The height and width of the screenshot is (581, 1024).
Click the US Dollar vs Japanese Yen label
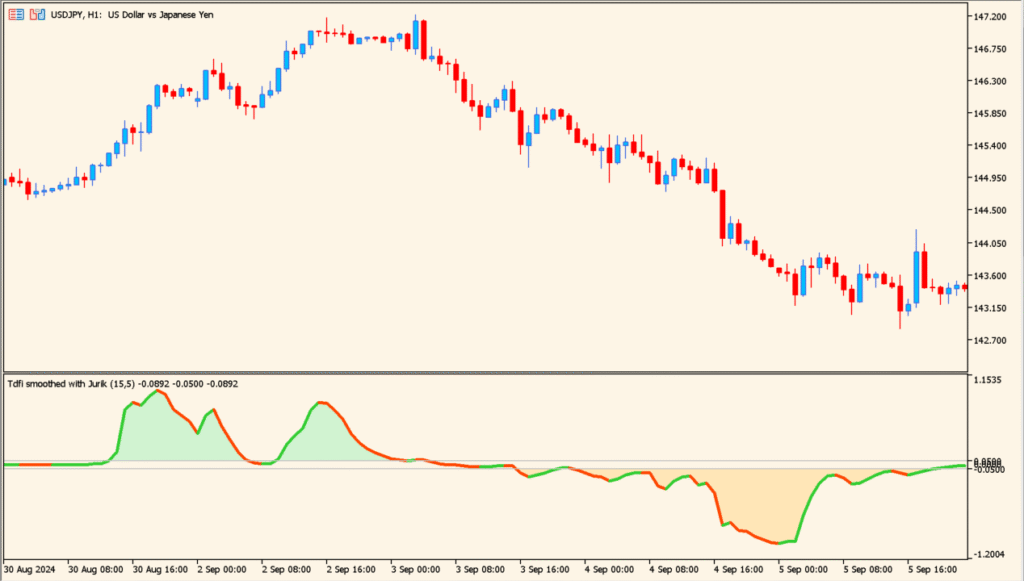pos(160,13)
